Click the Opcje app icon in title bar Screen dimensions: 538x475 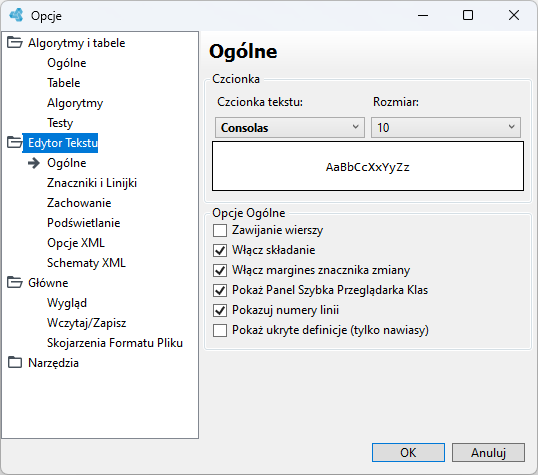(16, 15)
